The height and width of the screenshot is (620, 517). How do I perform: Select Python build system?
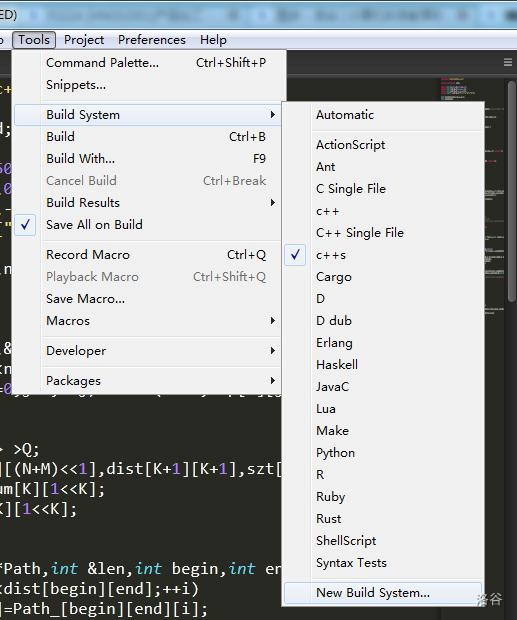[x=383, y=453]
